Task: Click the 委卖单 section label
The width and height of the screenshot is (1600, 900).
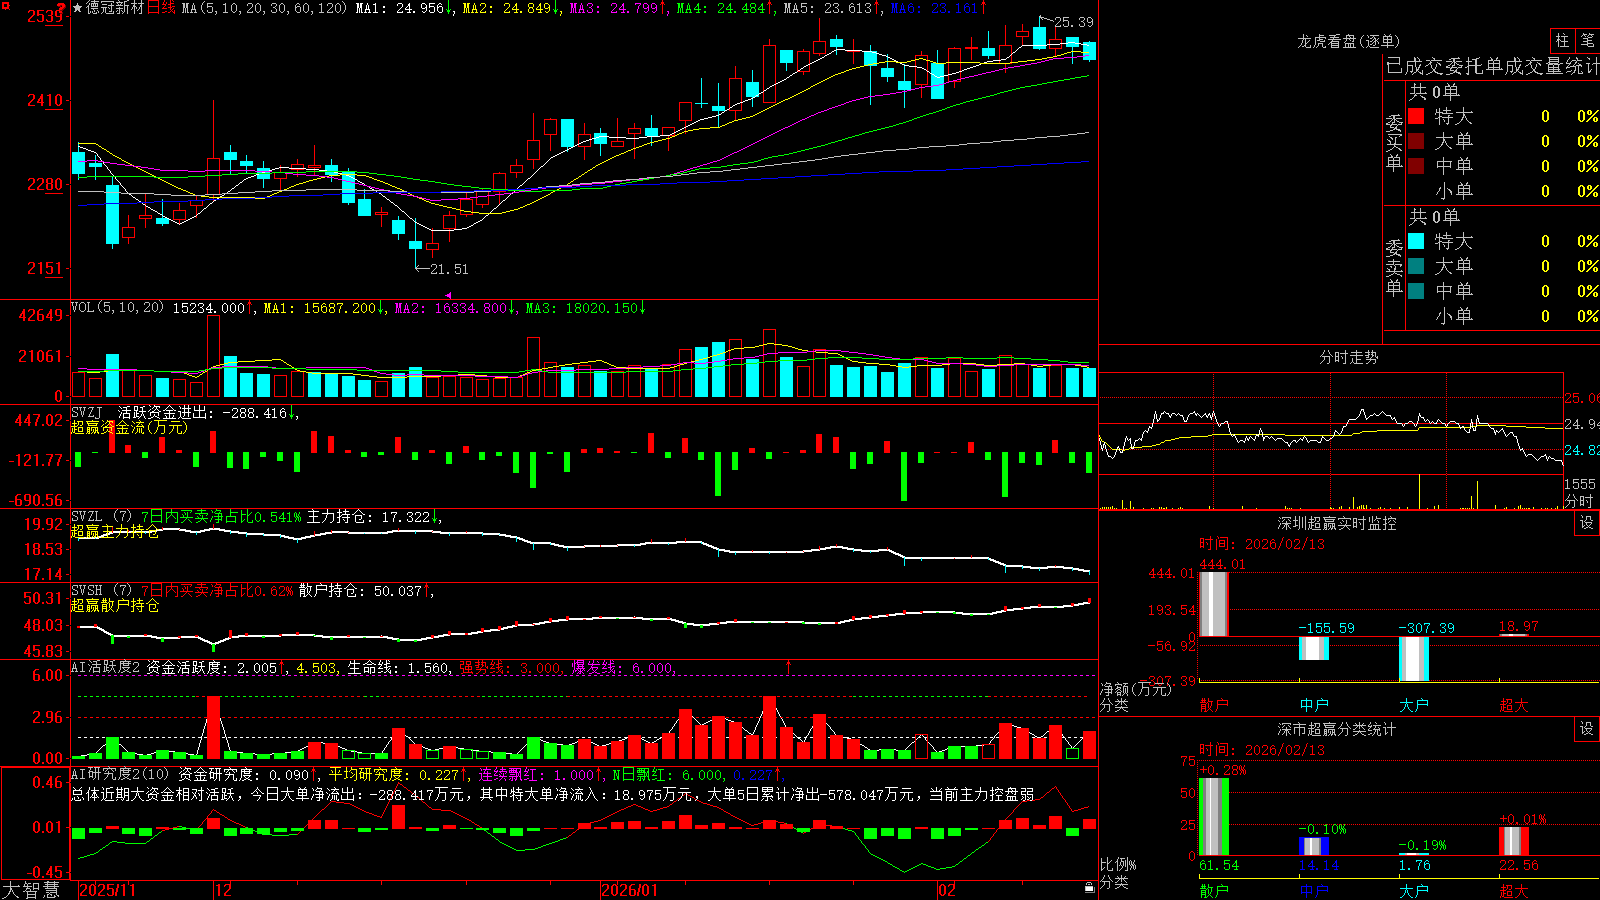Action: 1394,267
